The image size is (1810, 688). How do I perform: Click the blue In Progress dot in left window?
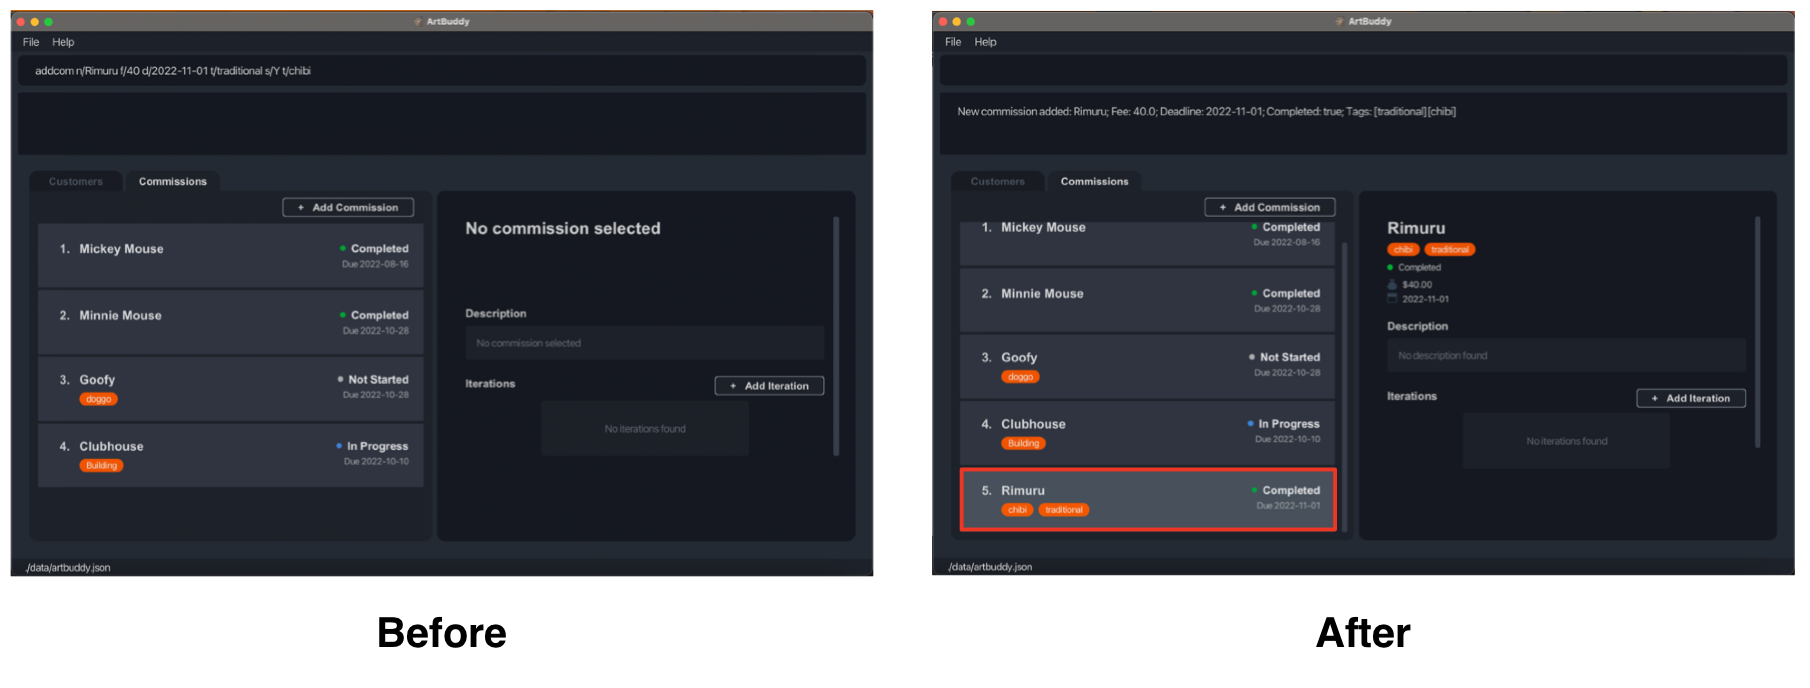click(x=339, y=446)
